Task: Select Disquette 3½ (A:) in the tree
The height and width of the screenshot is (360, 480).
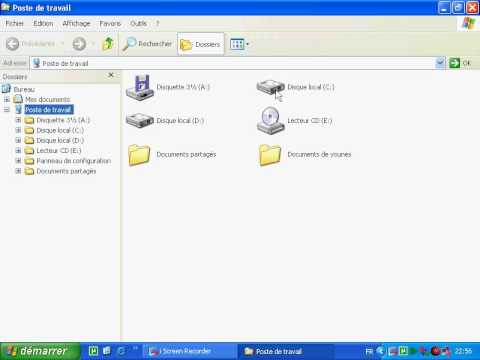Action: click(63, 120)
